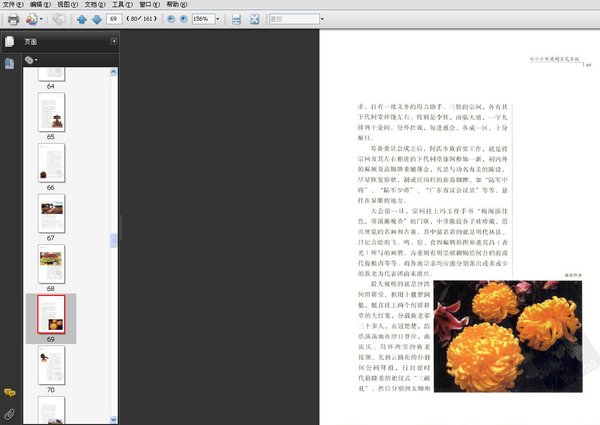Open the 文件 (File) menu
The height and width of the screenshot is (425, 600).
(x=11, y=4)
